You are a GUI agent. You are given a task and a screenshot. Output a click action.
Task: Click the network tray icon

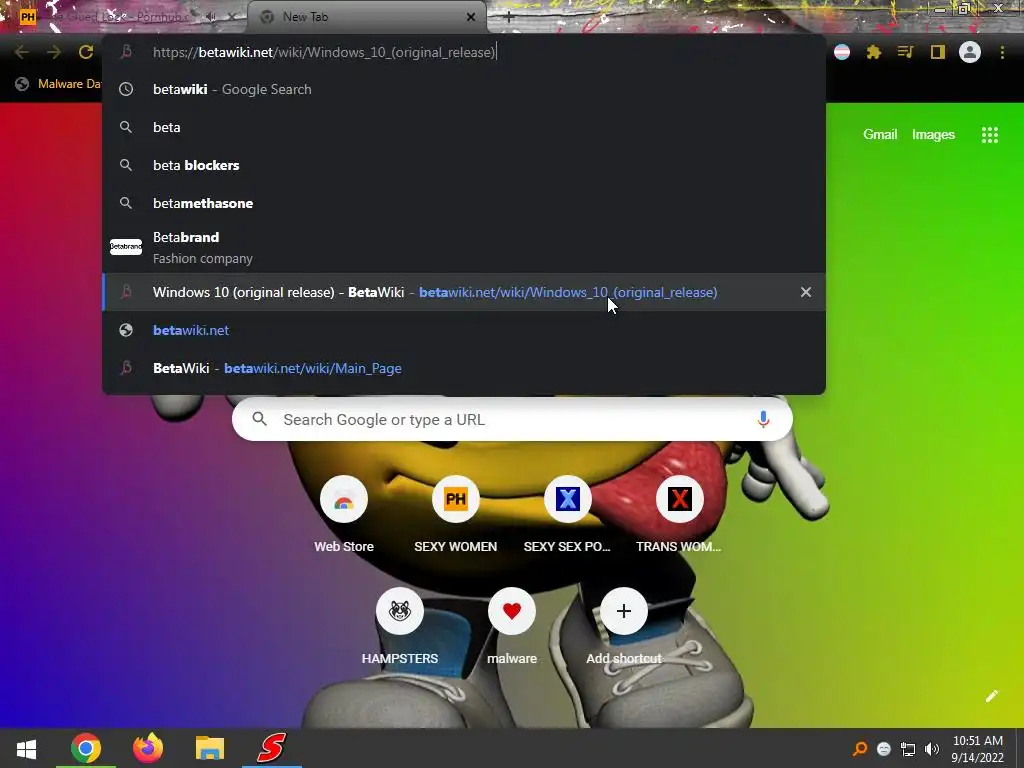point(908,749)
